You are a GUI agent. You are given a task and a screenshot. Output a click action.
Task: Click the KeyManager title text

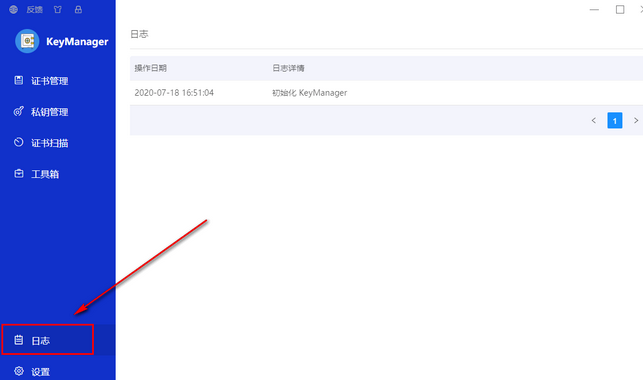77,41
